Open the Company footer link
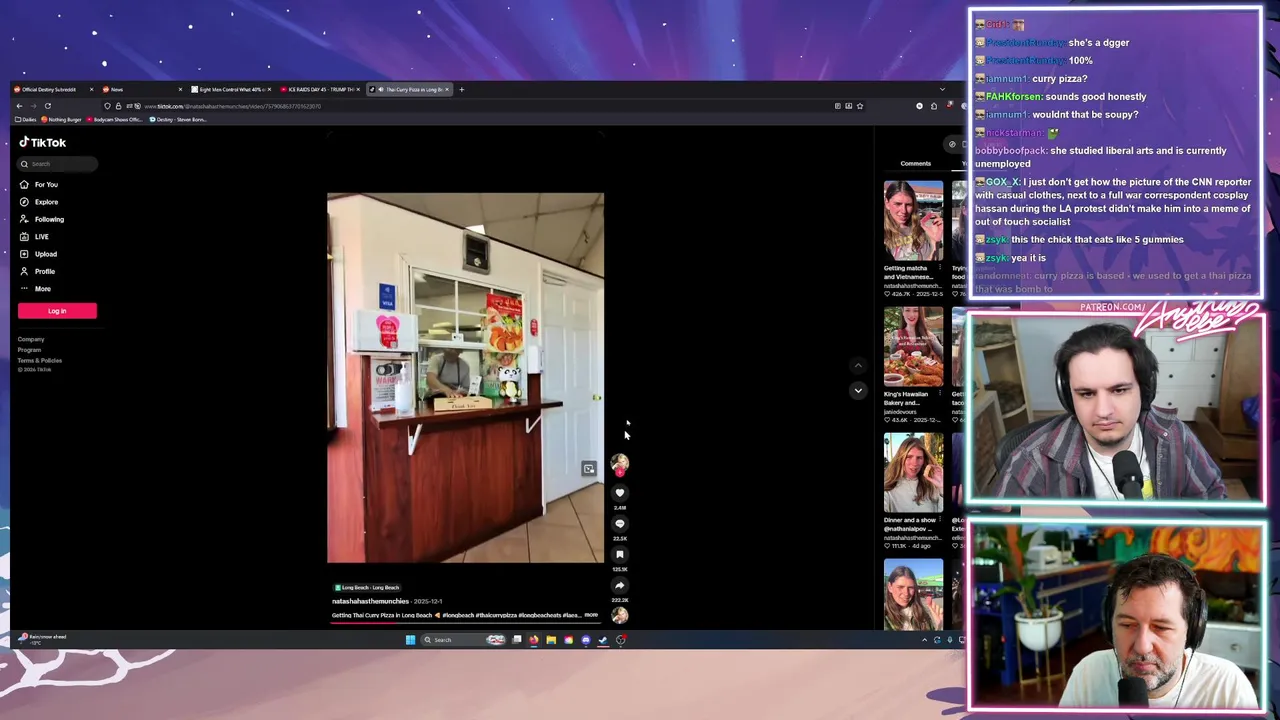 tap(31, 339)
